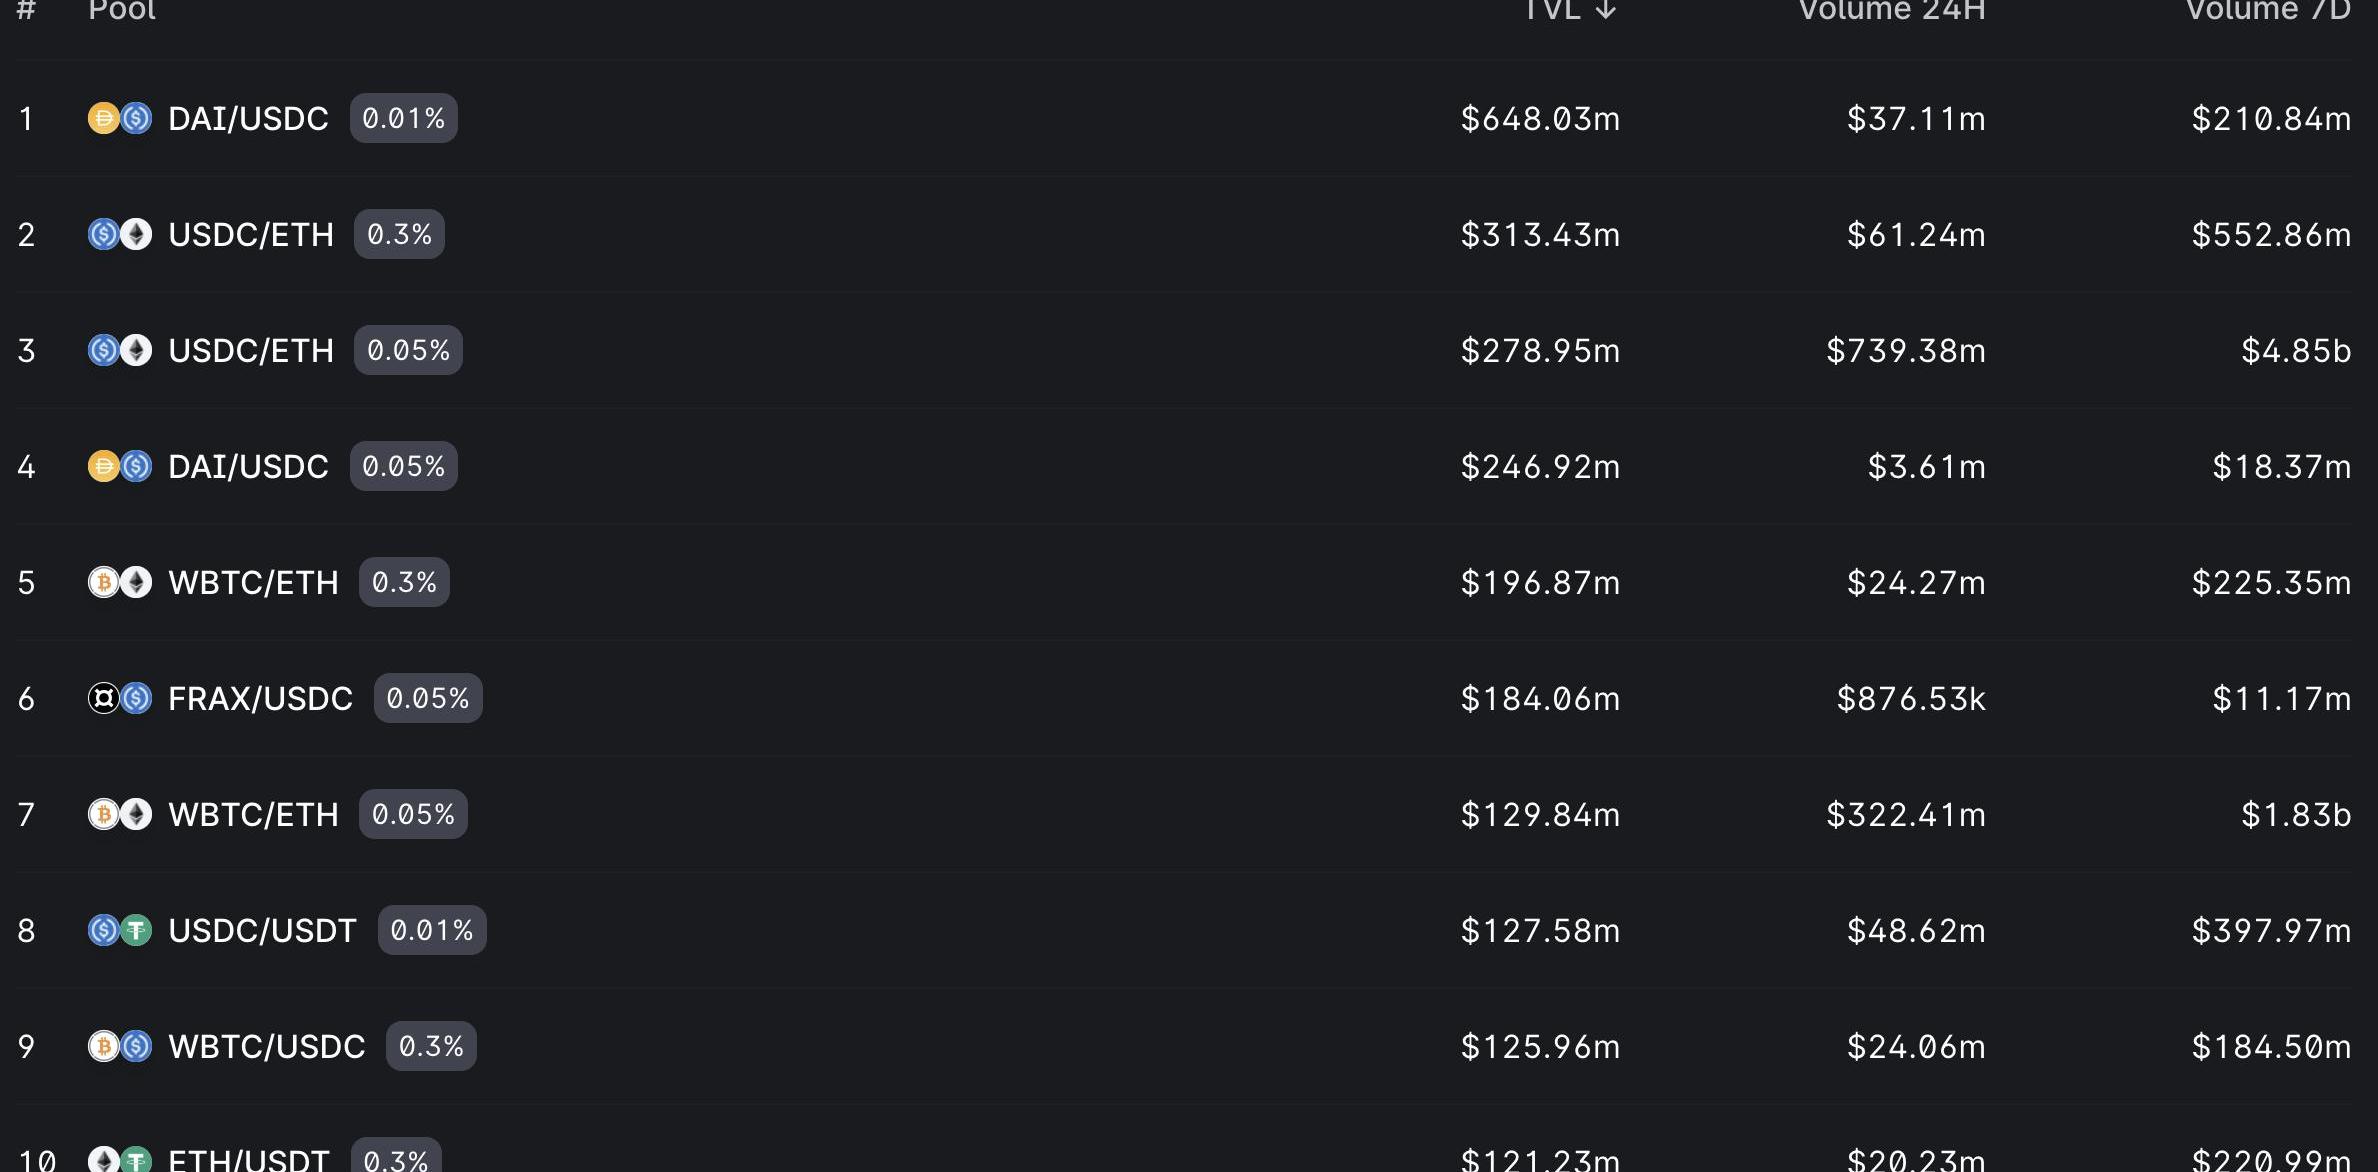Click the 0.01% fee badge on DAI/USDC

(403, 118)
